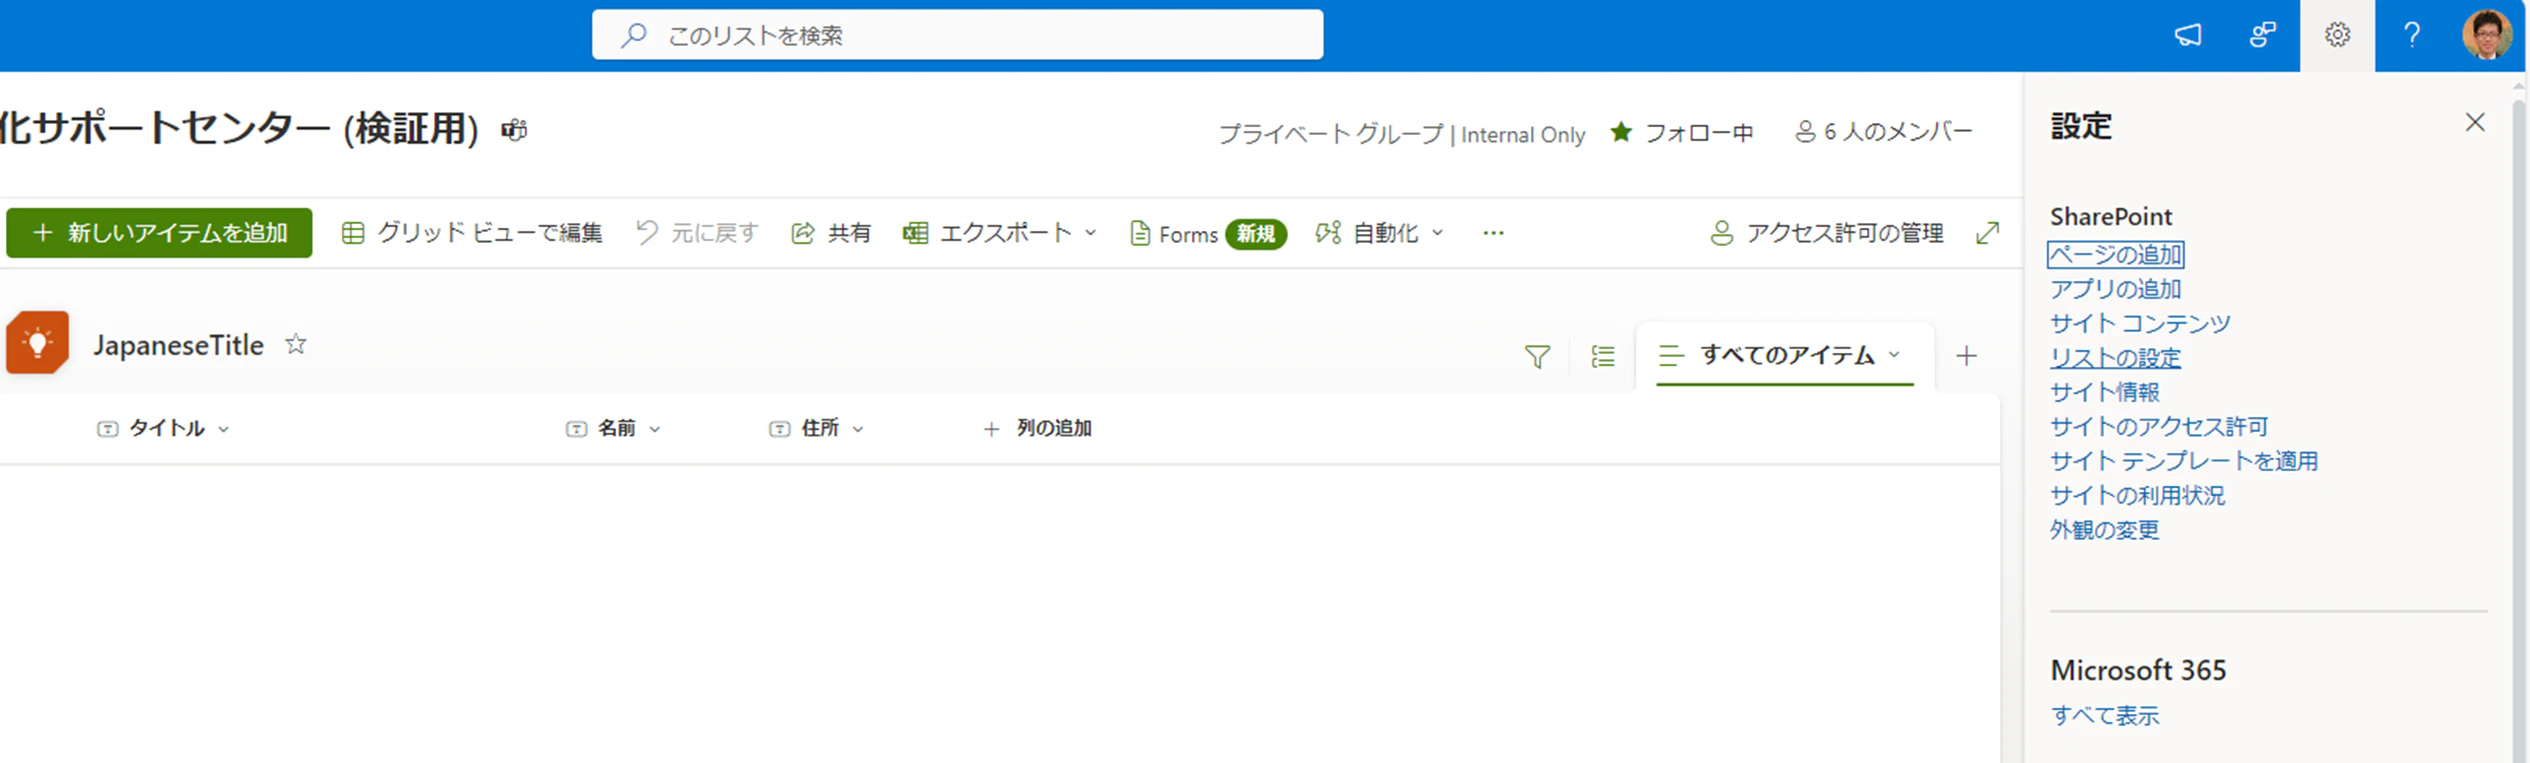
Task: Open the サイトの利用状況 link
Action: (x=2137, y=495)
